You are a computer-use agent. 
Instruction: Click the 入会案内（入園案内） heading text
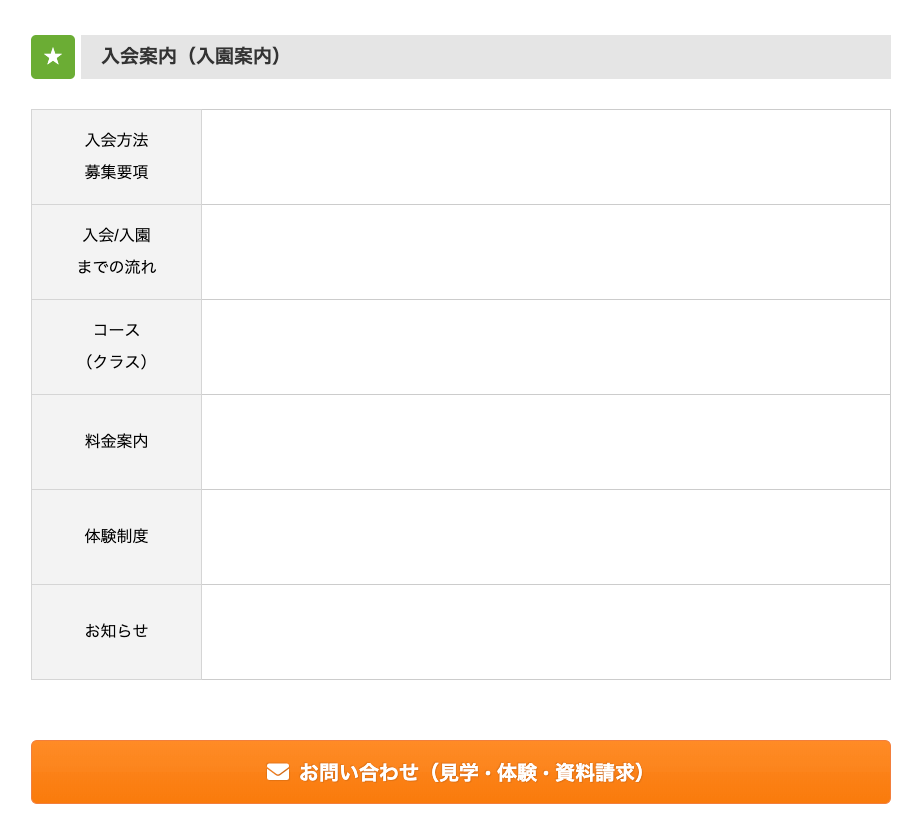pyautogui.click(x=191, y=56)
